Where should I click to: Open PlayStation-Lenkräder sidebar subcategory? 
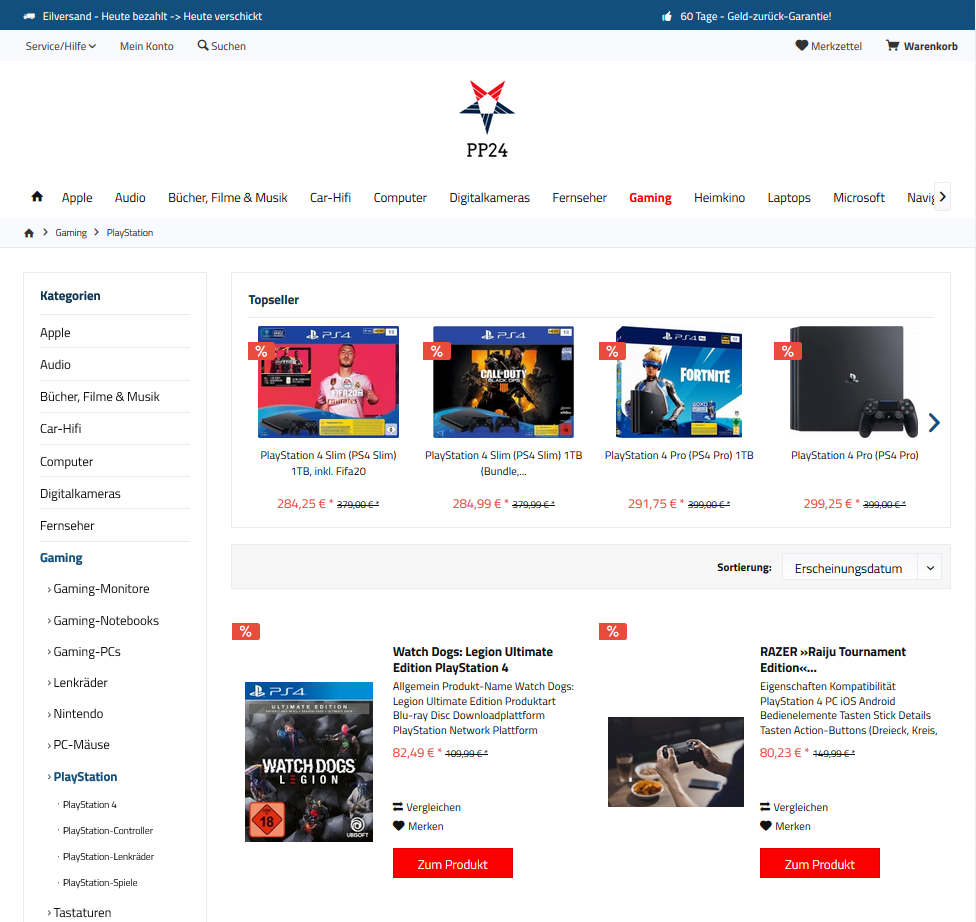tap(108, 857)
